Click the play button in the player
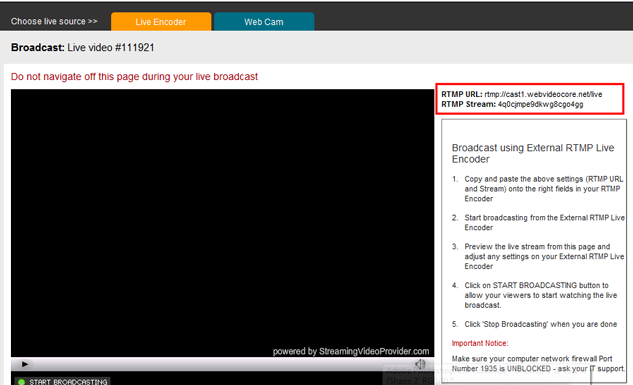The width and height of the screenshot is (633, 385). [x=25, y=364]
